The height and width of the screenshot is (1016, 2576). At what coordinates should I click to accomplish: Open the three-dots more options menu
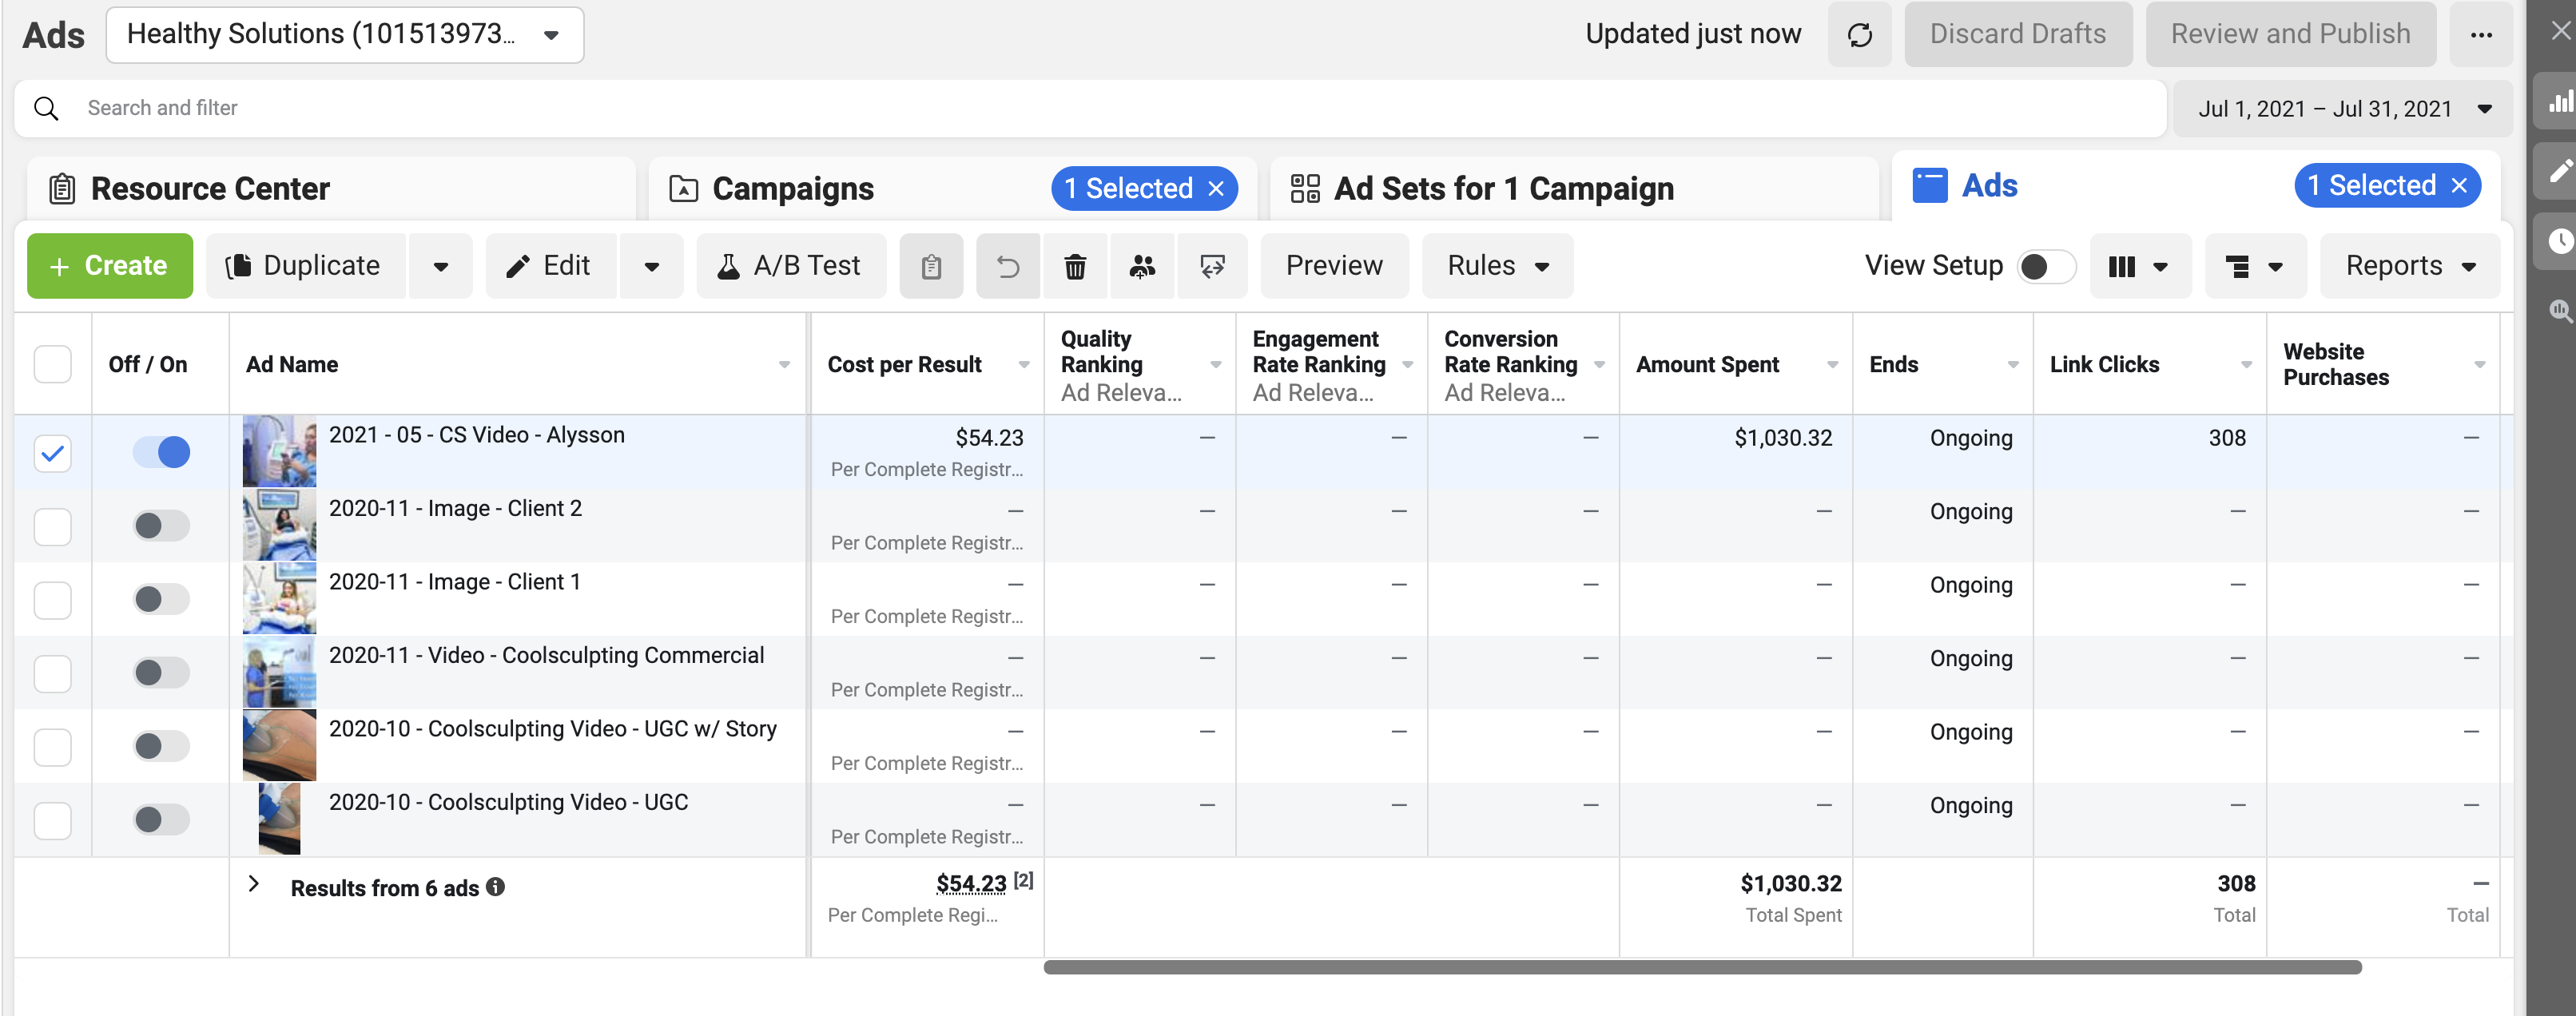(2481, 35)
